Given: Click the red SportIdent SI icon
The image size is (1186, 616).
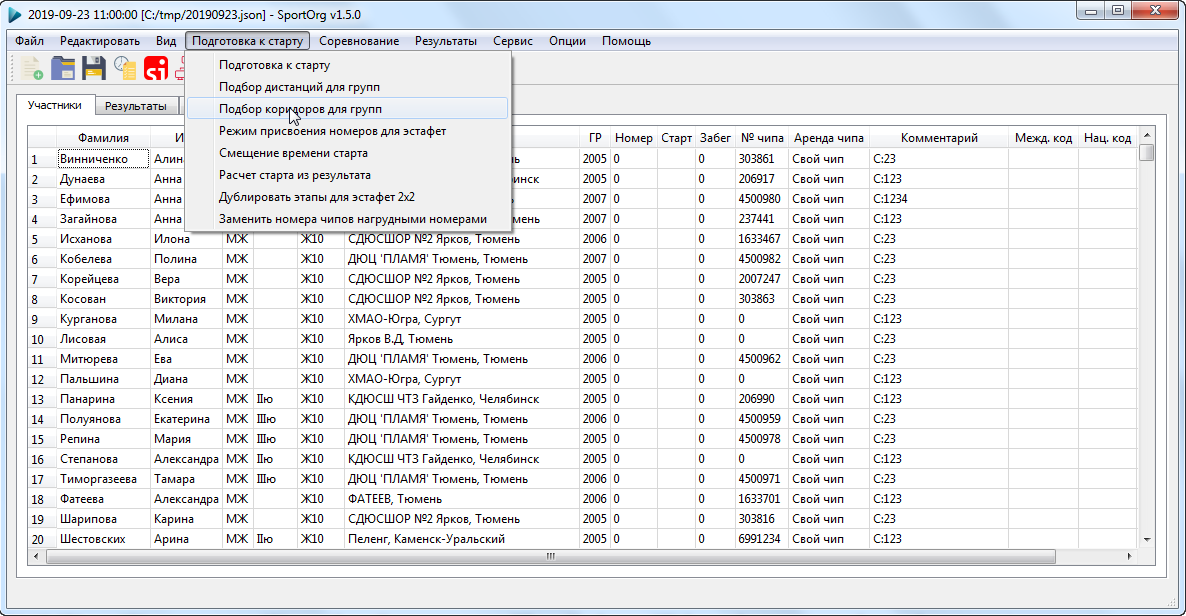Looking at the screenshot, I should (x=156, y=68).
